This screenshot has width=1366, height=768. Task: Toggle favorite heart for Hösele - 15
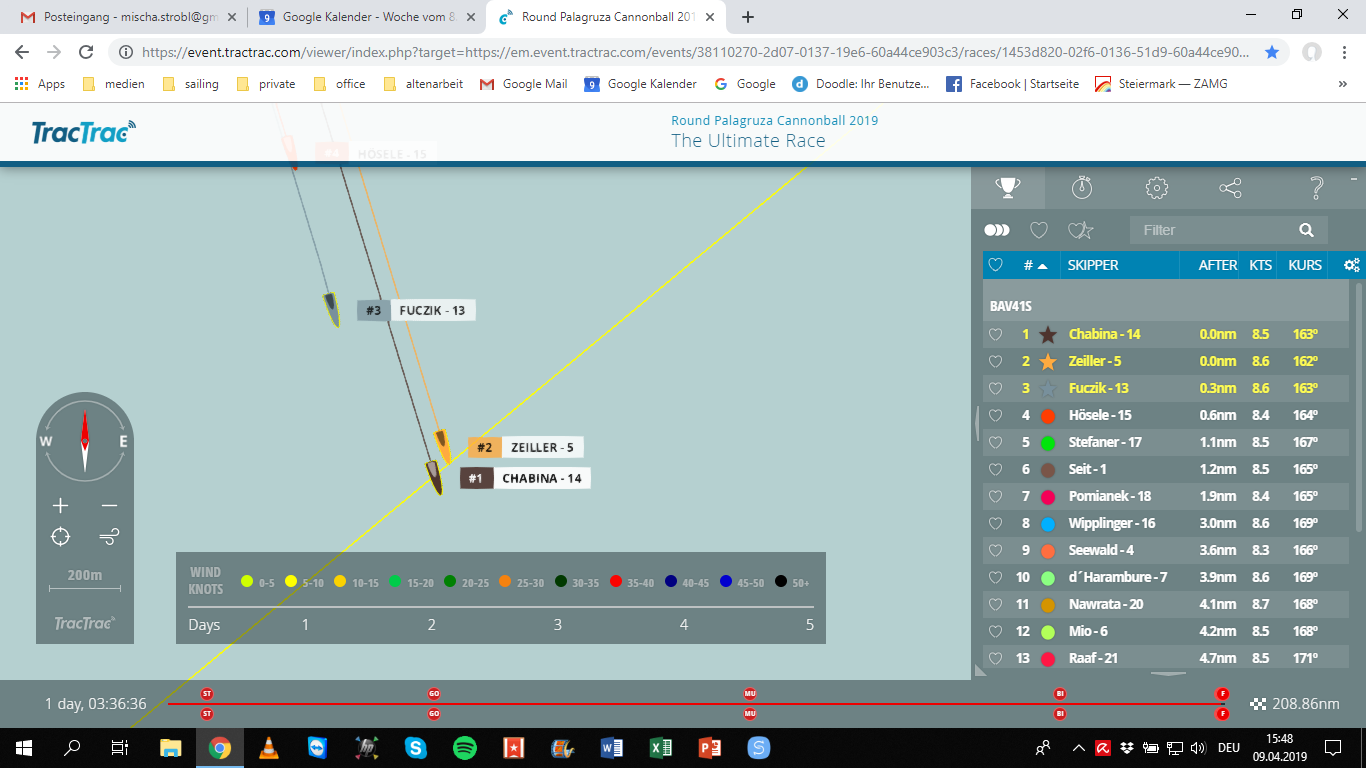[x=995, y=416]
